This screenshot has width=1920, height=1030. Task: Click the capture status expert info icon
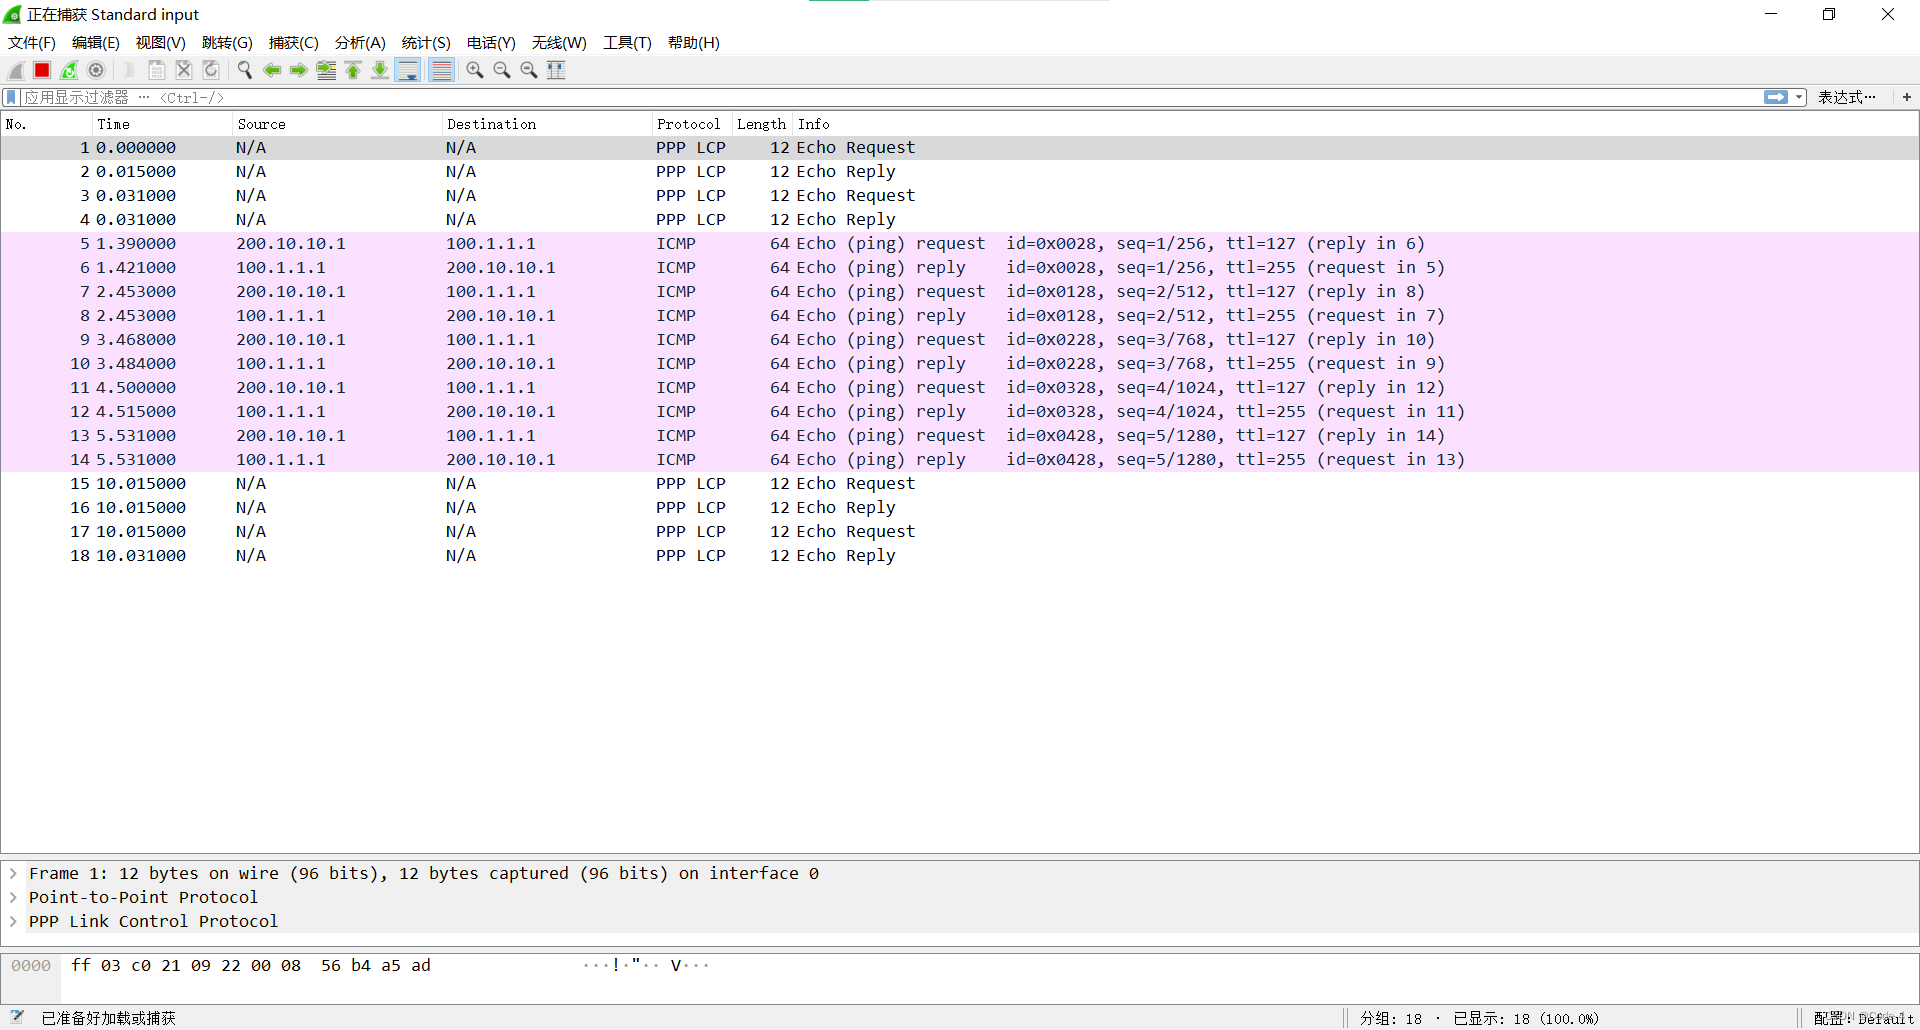(17, 1017)
